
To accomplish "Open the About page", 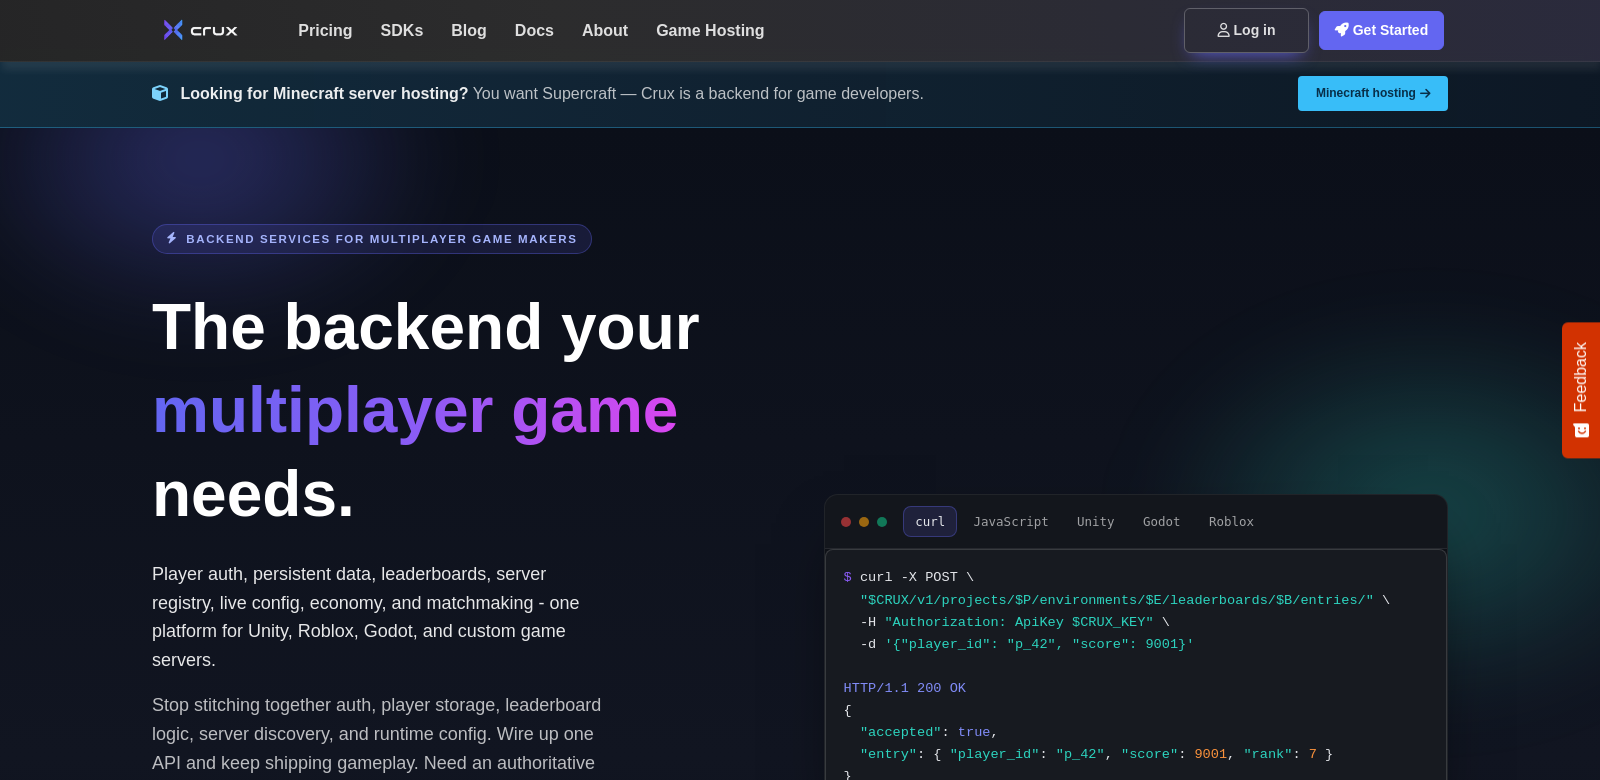I will (x=605, y=31).
